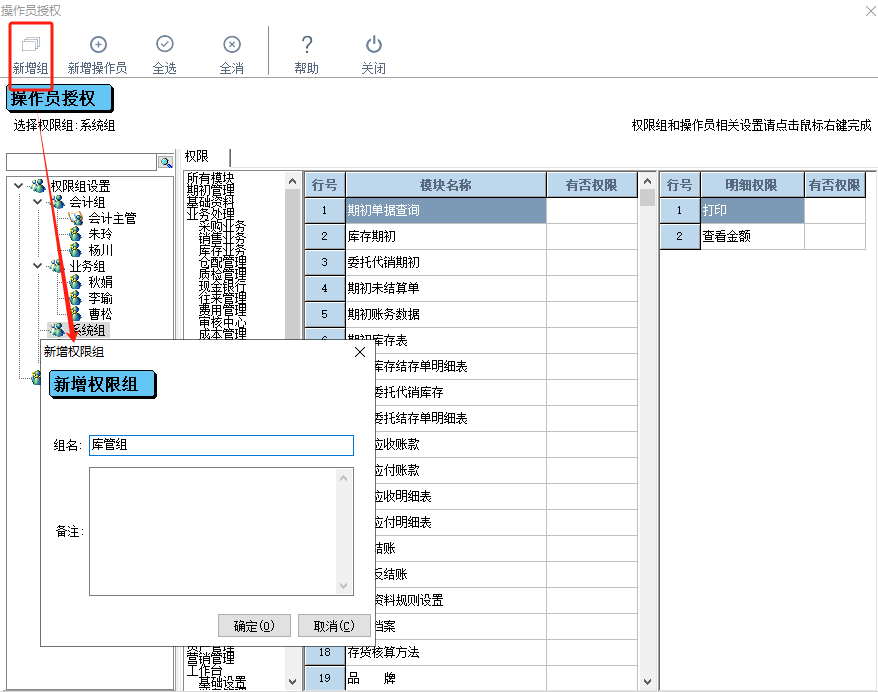Image resolution: width=878 pixels, height=692 pixels.
Task: Click the 全选 toolbar icon
Action: tap(165, 44)
